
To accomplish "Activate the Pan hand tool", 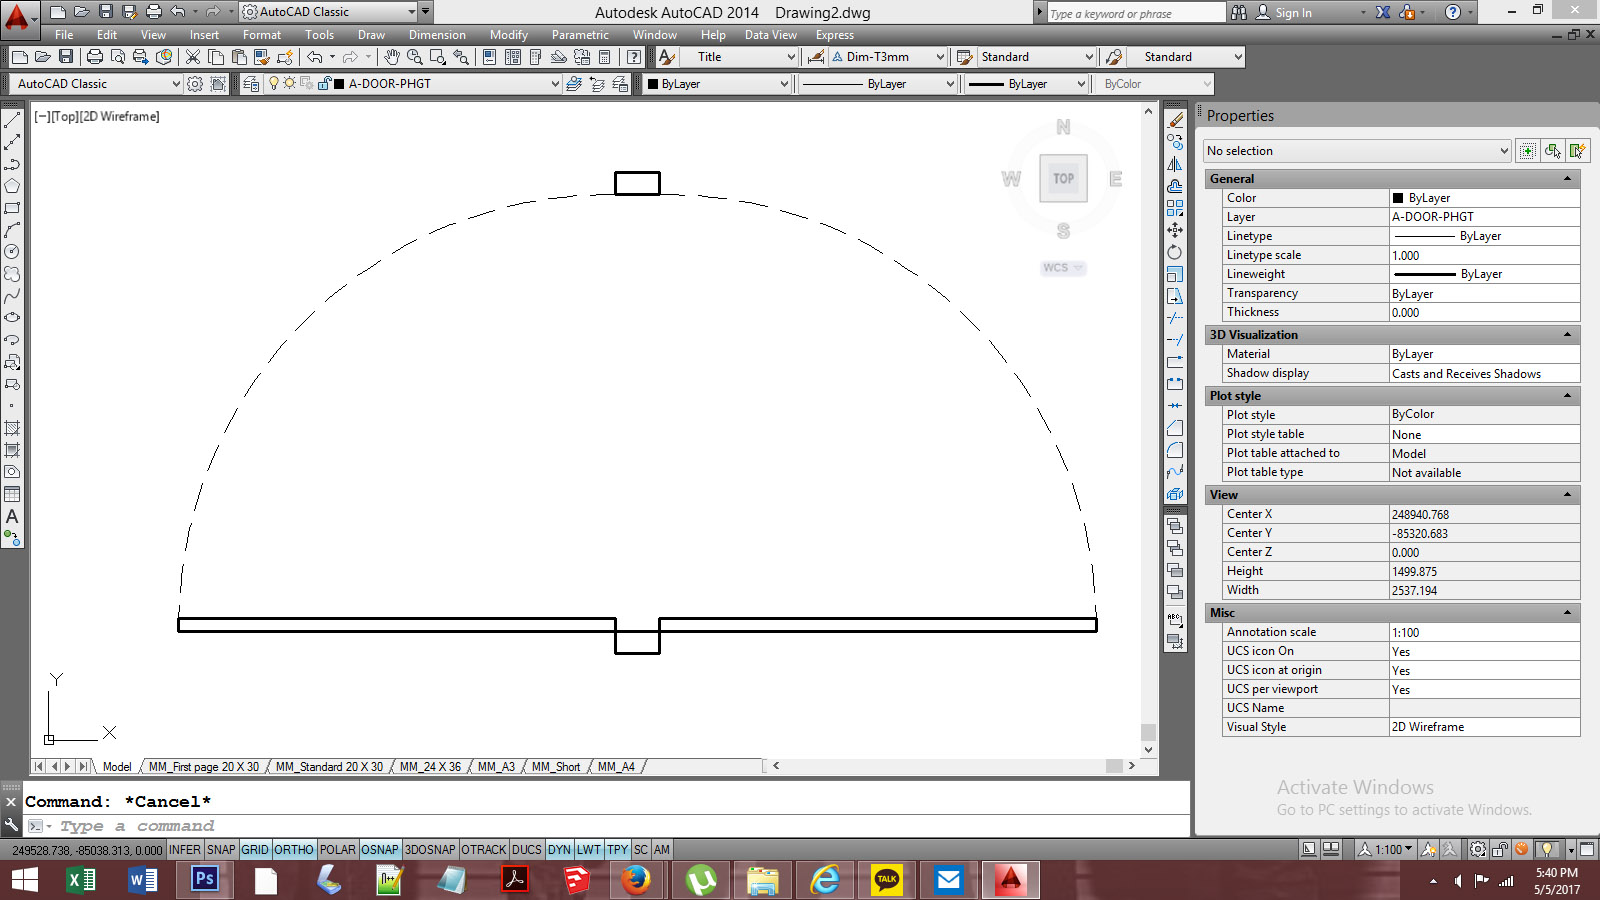I will pos(392,57).
